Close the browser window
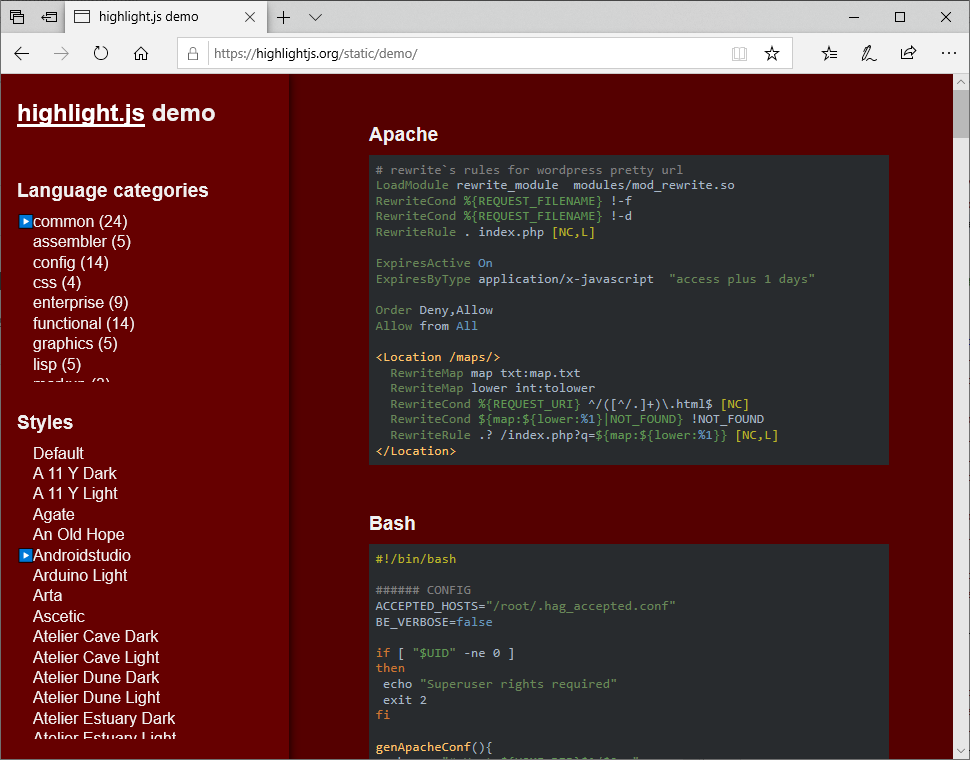 tap(946, 17)
